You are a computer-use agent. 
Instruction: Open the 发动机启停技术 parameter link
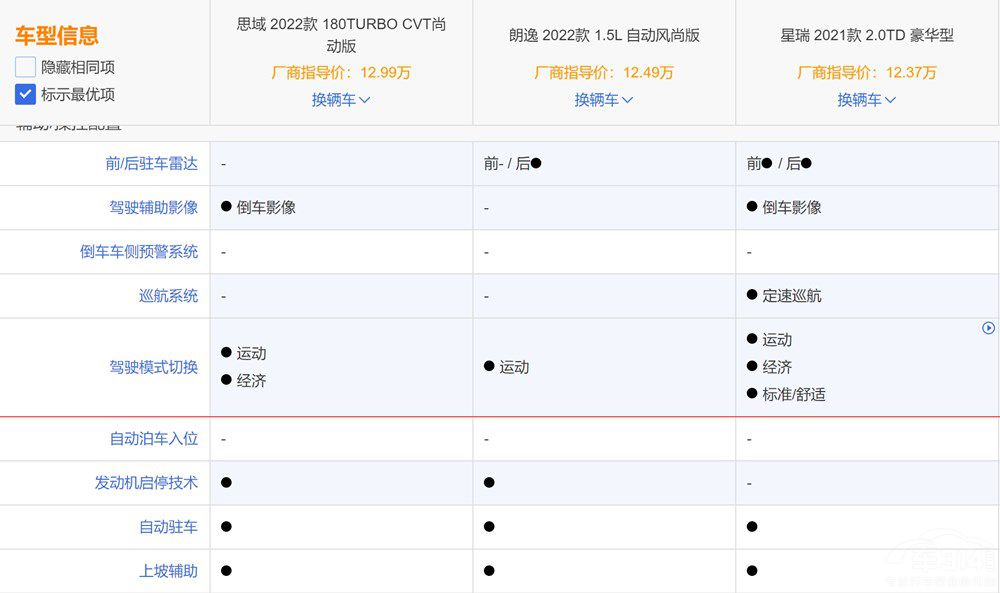[146, 483]
